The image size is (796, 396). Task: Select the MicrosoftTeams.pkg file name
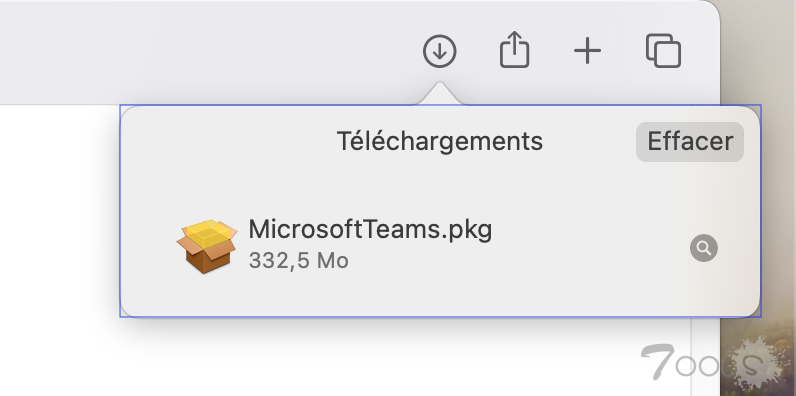(x=370, y=229)
